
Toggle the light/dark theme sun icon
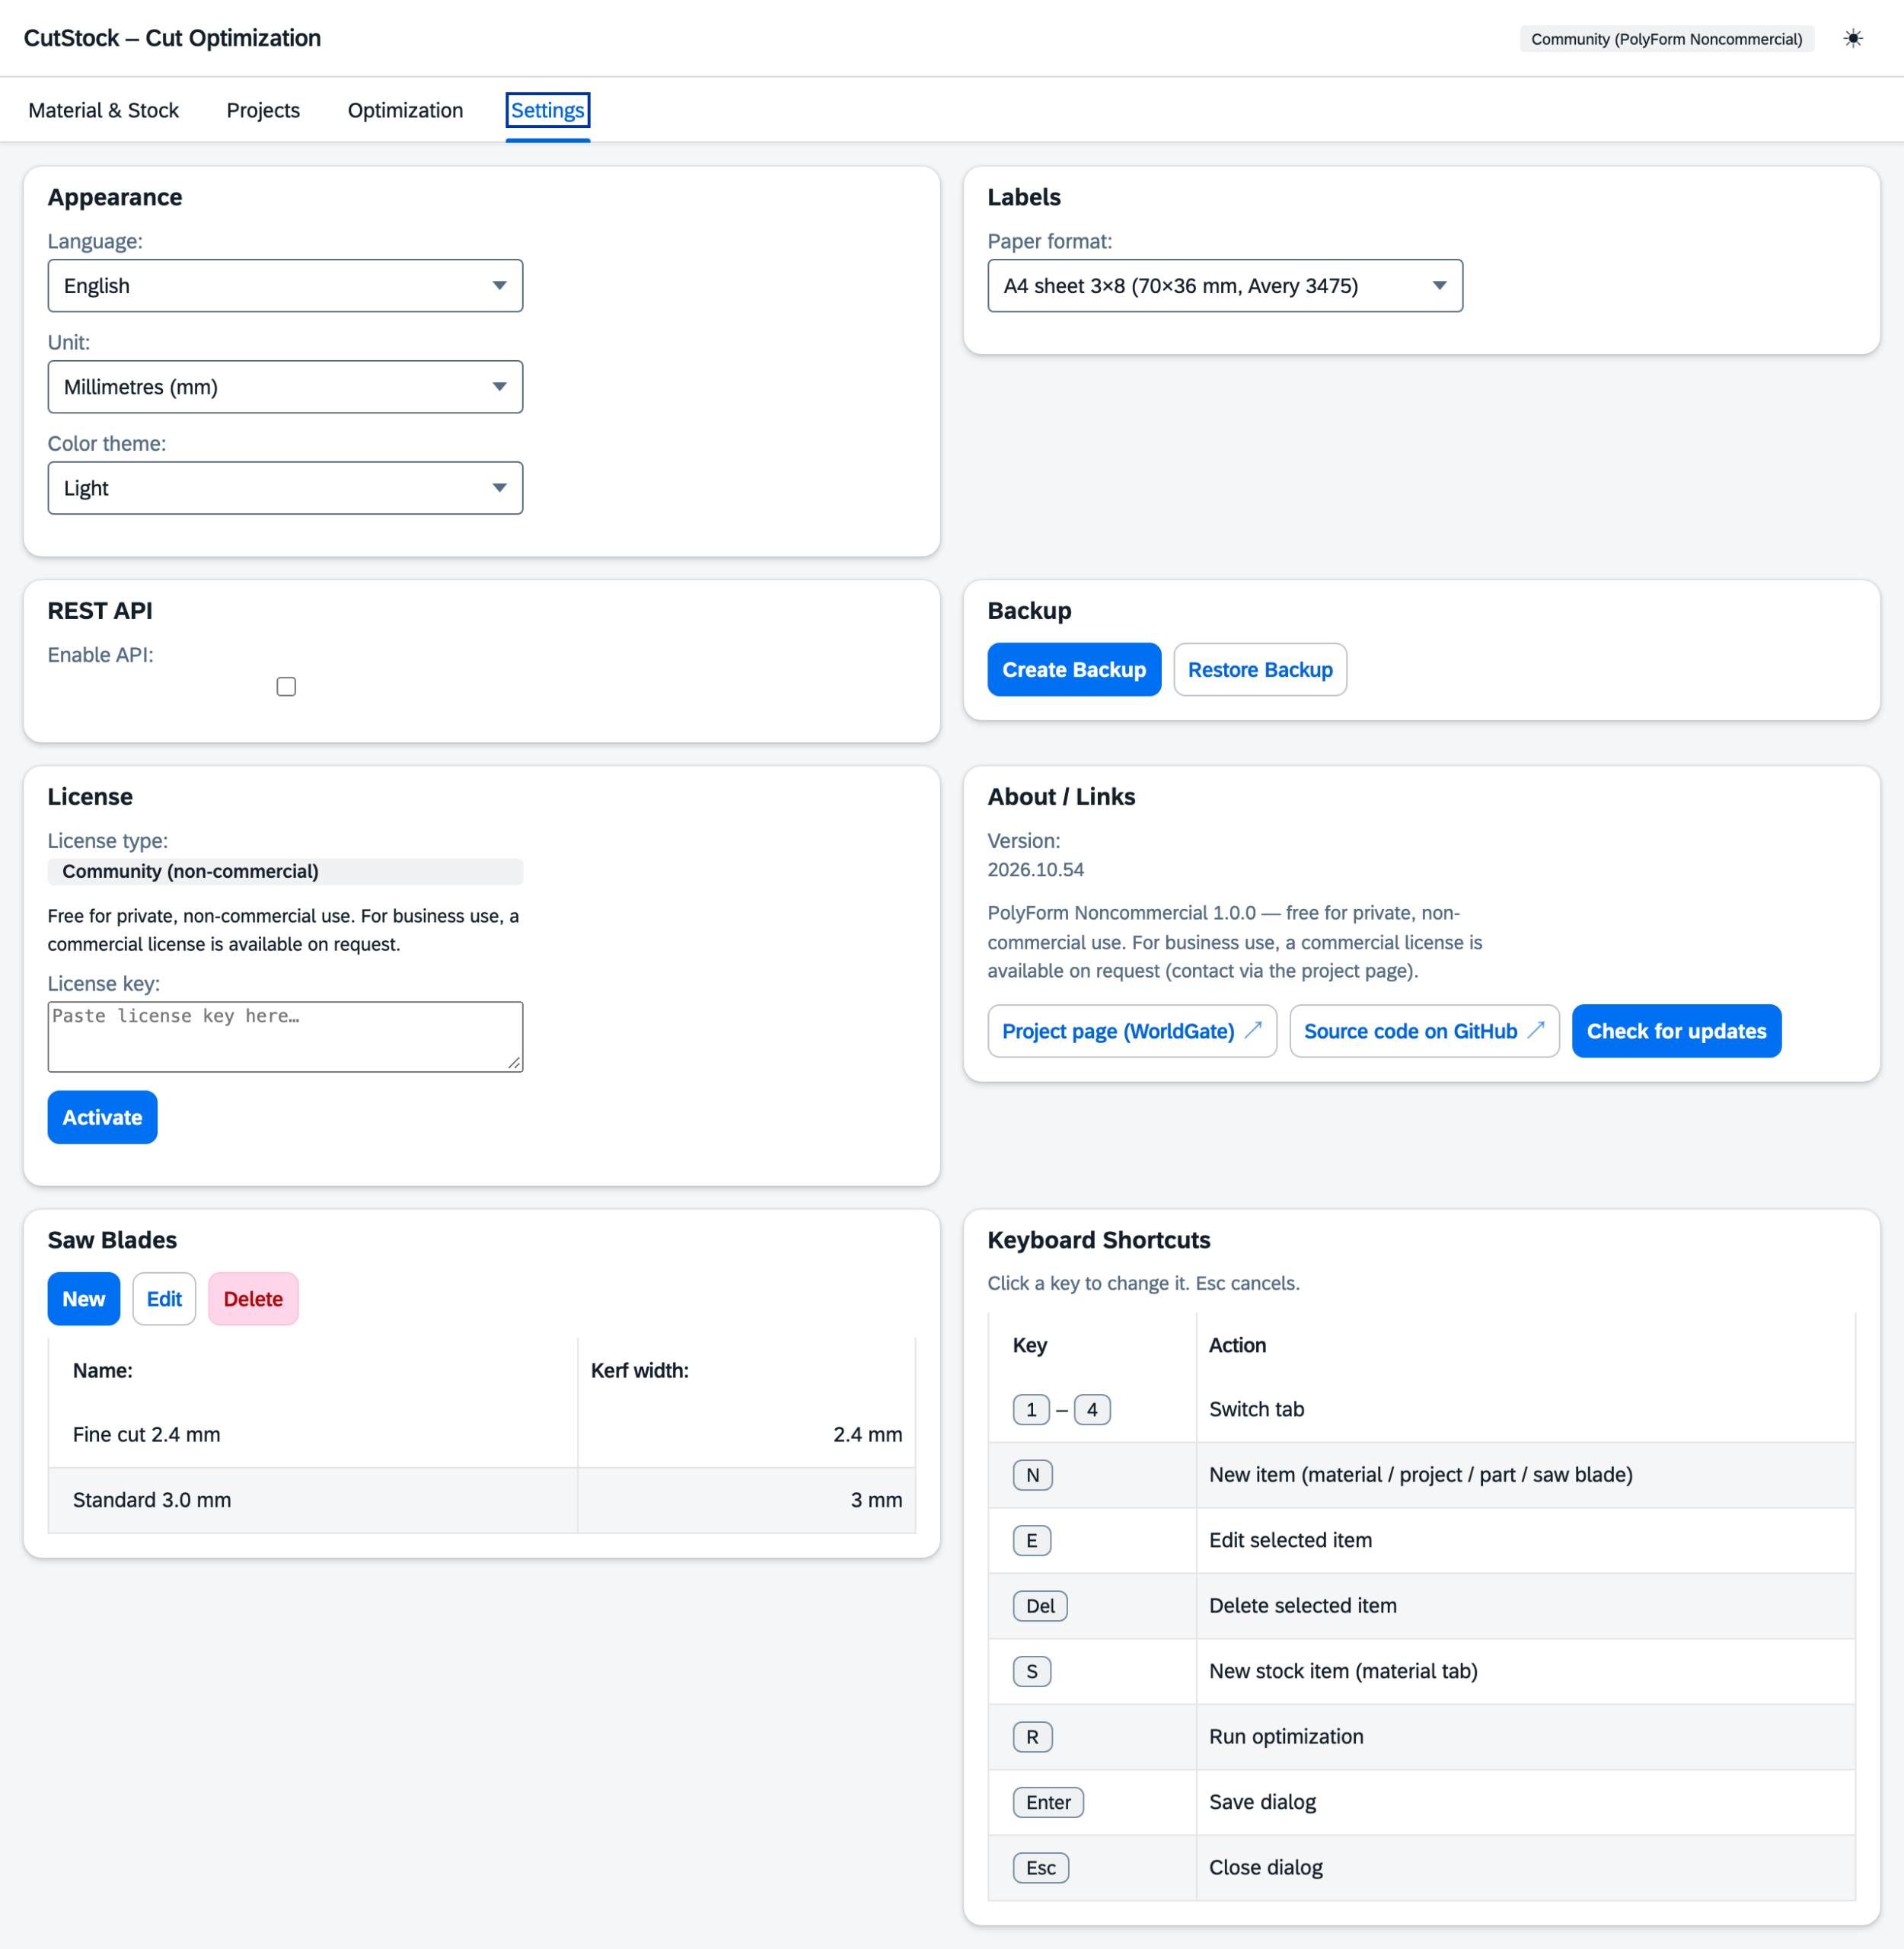point(1852,39)
